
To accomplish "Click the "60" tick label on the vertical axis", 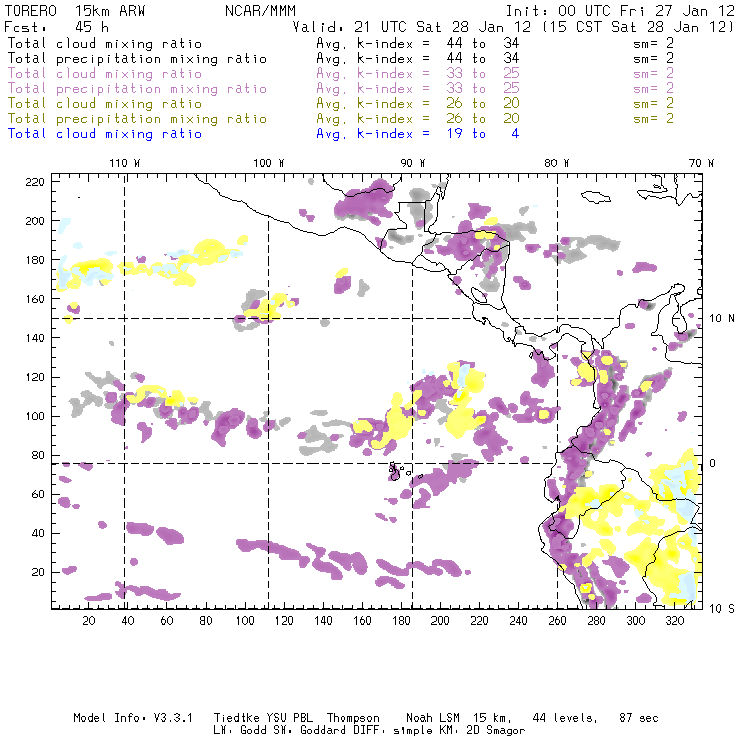I will click(x=38, y=494).
